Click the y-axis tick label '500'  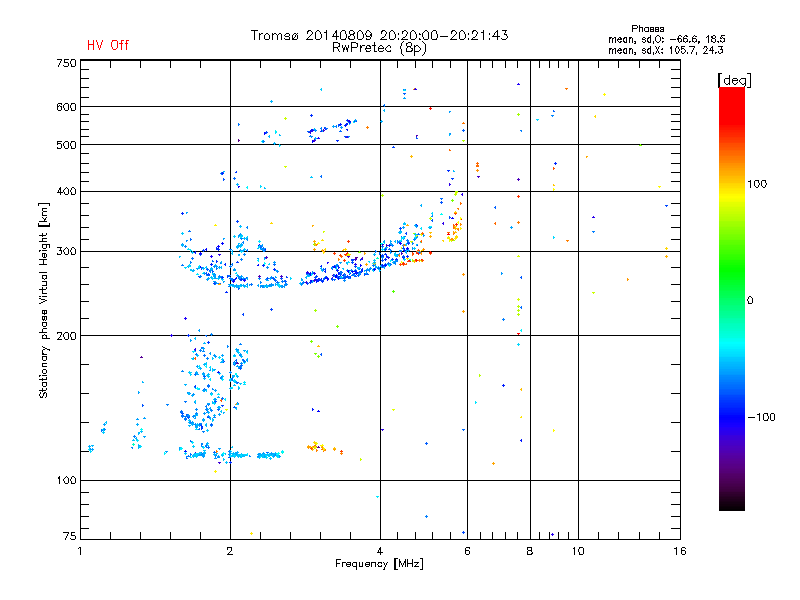pos(67,145)
